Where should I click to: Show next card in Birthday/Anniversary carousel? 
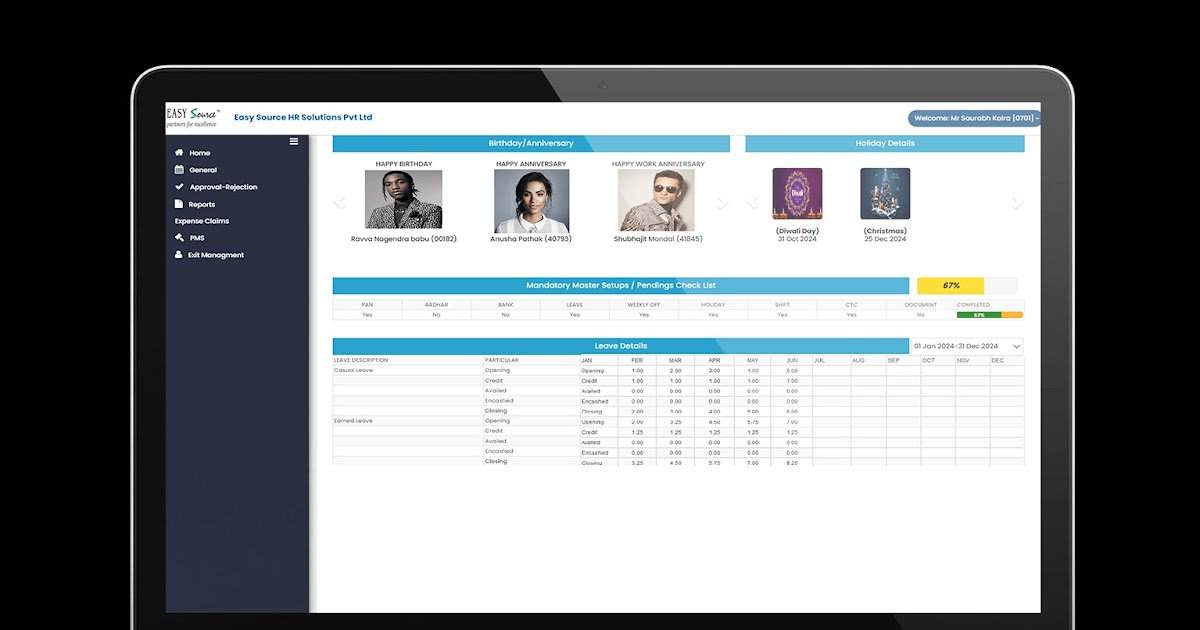pyautogui.click(x=722, y=203)
